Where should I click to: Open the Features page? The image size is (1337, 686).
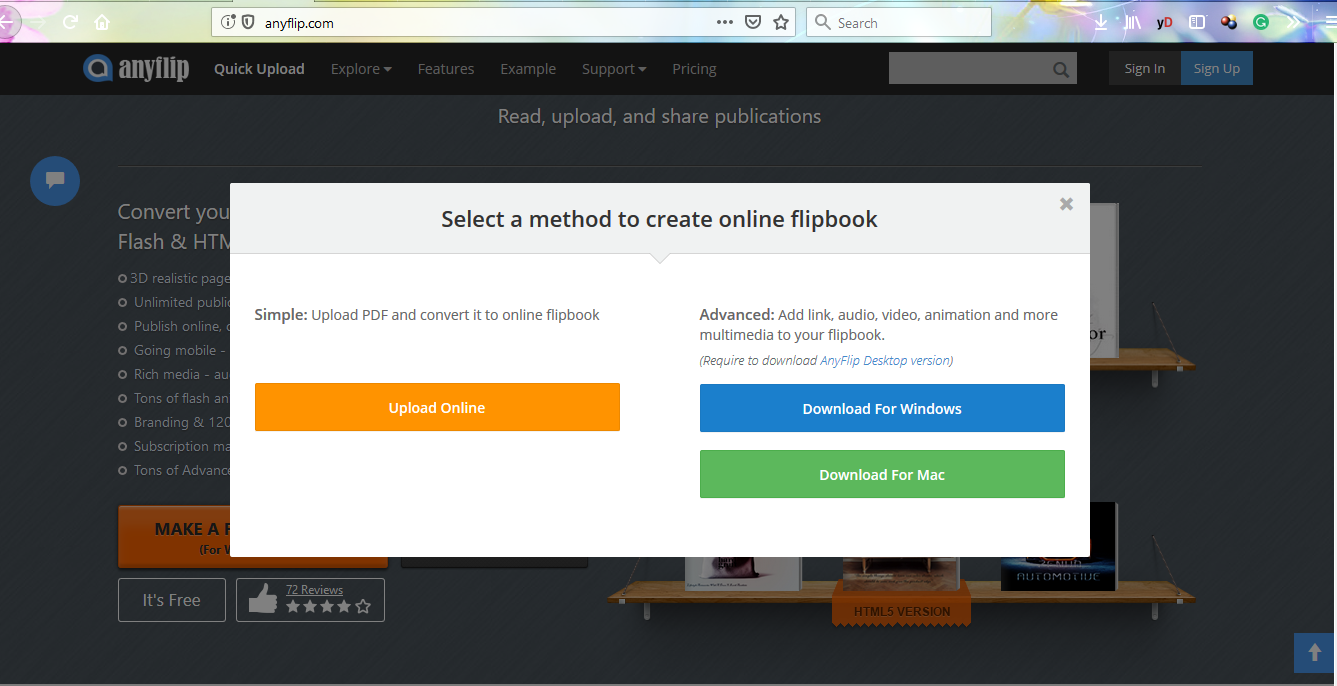click(x=446, y=69)
